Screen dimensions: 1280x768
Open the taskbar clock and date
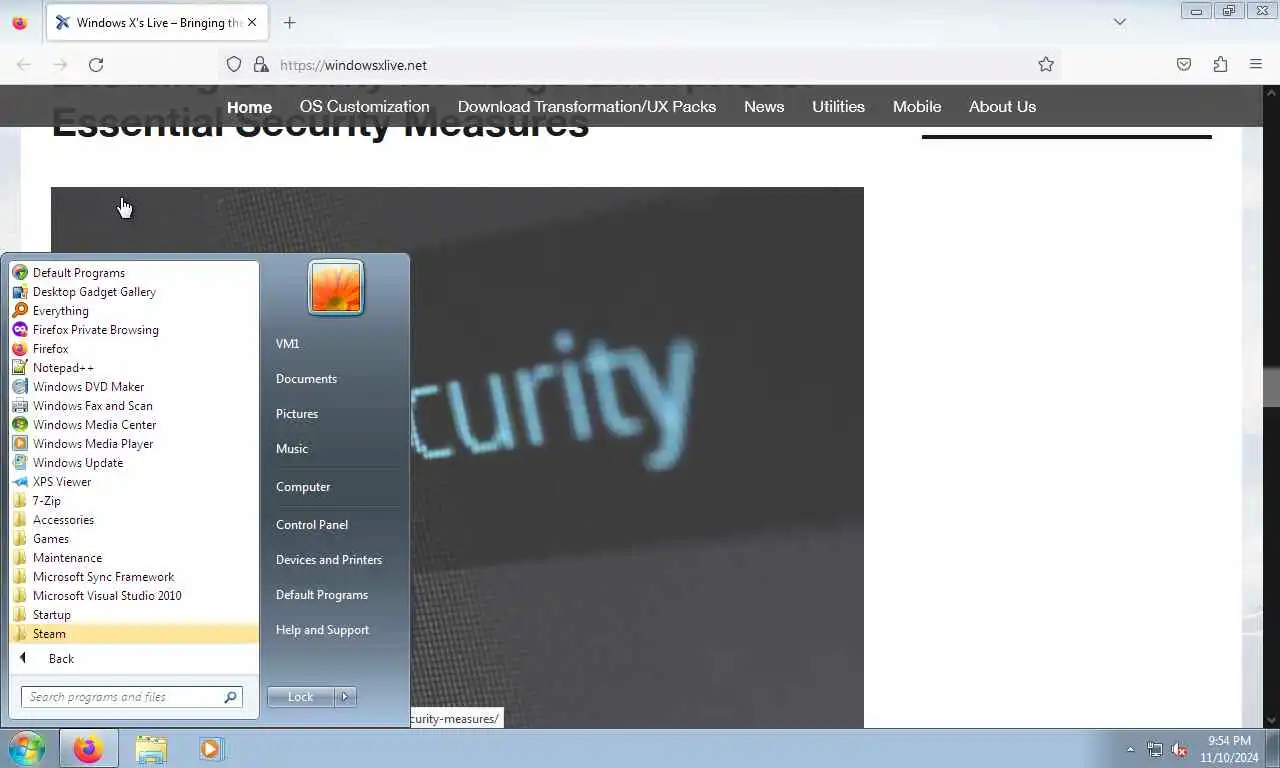(1229, 749)
